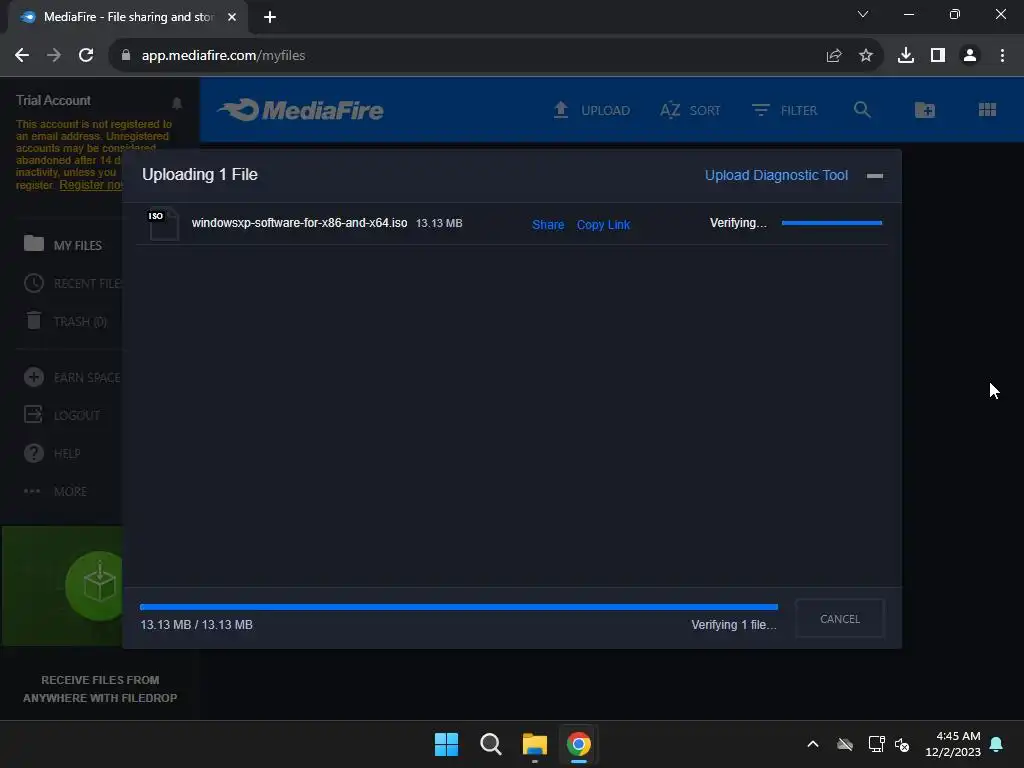The image size is (1024, 768).
Task: Click Copy Link for the ISO file
Action: point(603,225)
